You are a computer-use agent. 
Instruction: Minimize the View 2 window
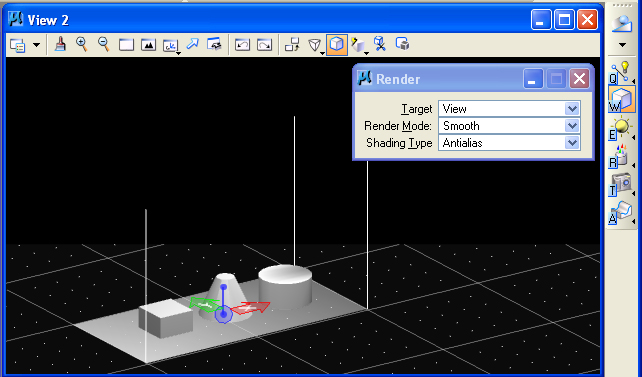click(x=541, y=20)
